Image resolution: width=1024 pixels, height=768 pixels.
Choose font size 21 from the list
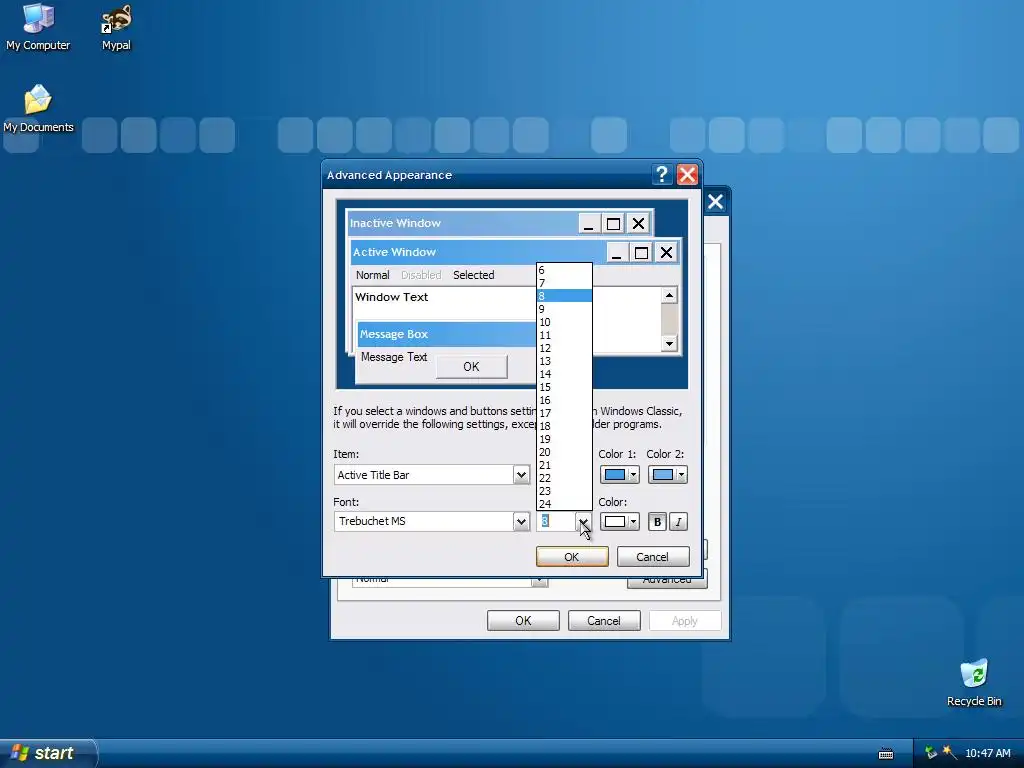pos(564,466)
